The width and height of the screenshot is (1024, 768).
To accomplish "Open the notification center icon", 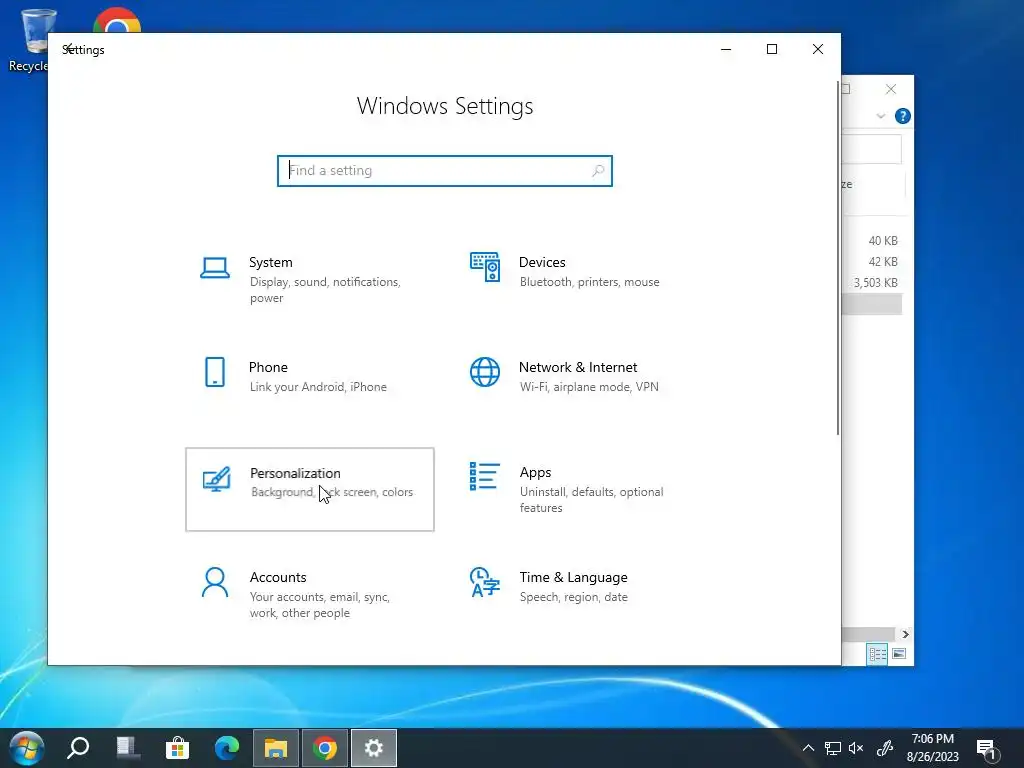I will pyautogui.click(x=987, y=750).
